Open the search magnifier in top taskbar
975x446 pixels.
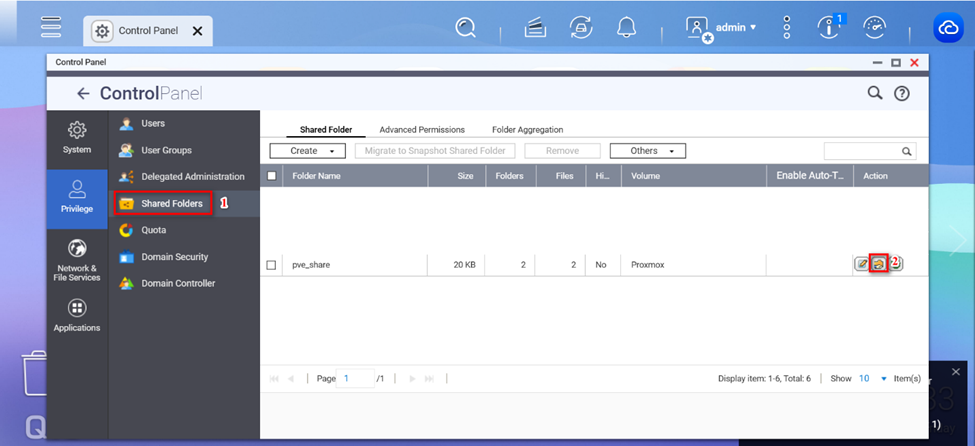pyautogui.click(x=466, y=28)
